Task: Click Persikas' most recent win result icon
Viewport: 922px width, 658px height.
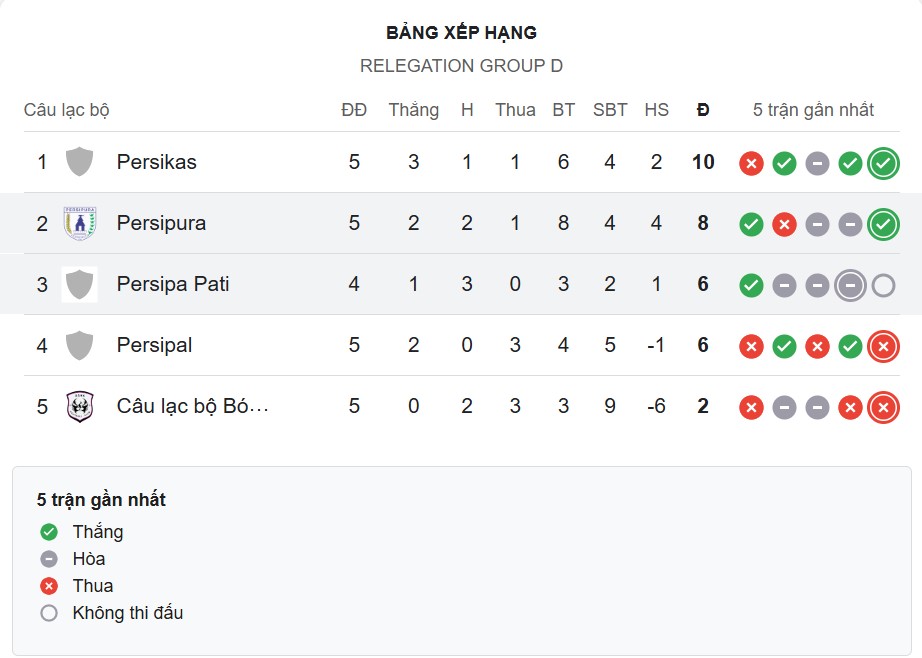Action: [x=882, y=162]
